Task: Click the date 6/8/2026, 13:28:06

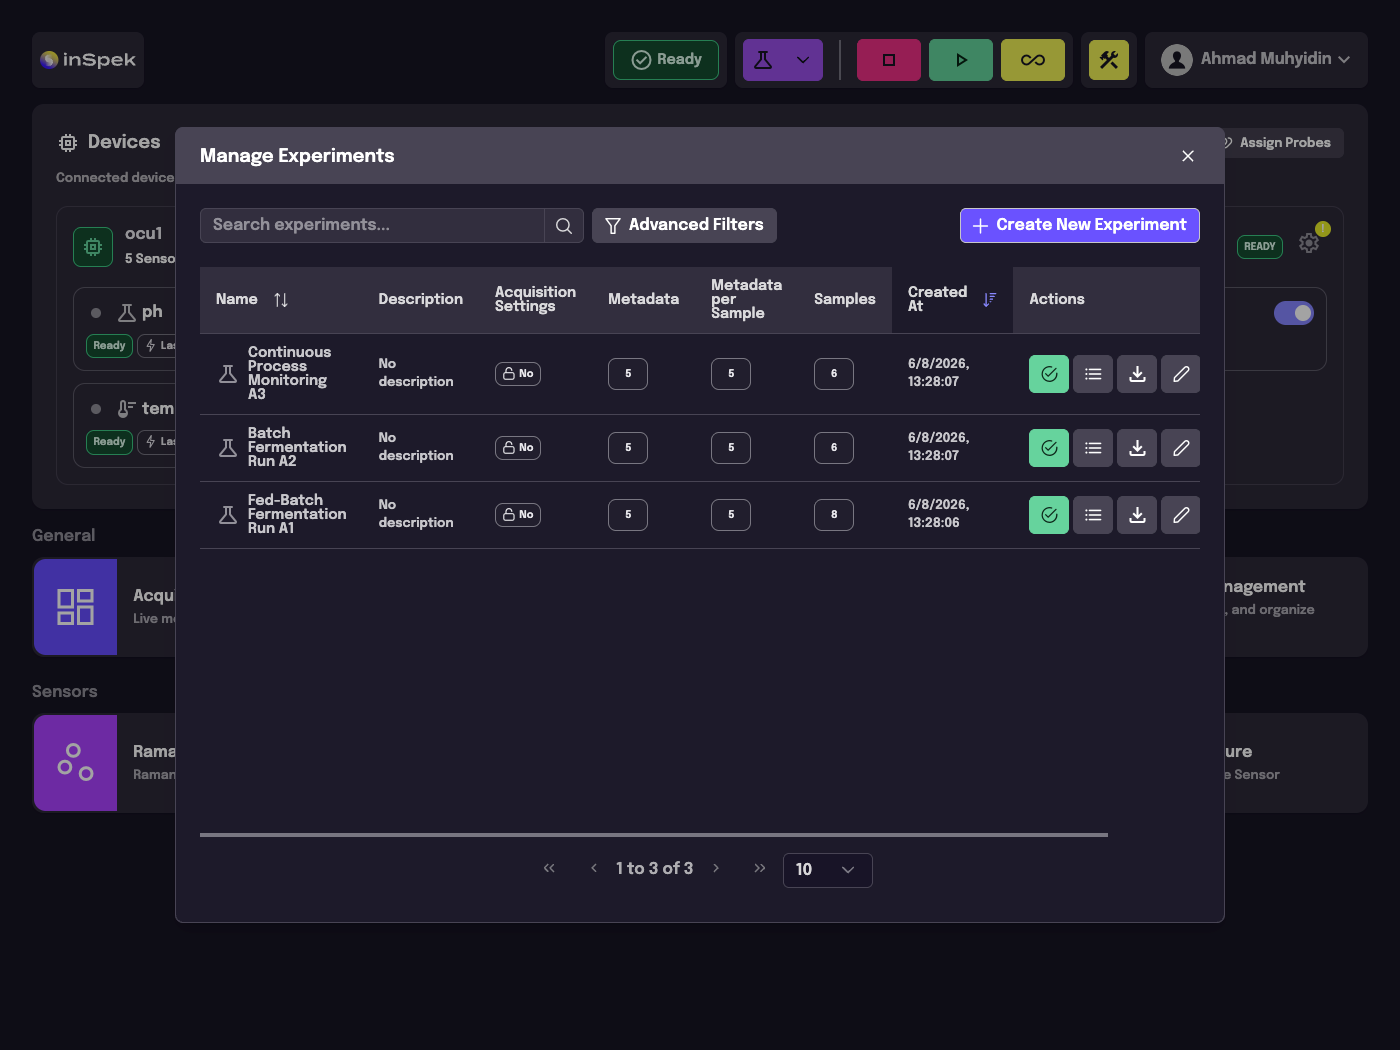Action: tap(939, 515)
